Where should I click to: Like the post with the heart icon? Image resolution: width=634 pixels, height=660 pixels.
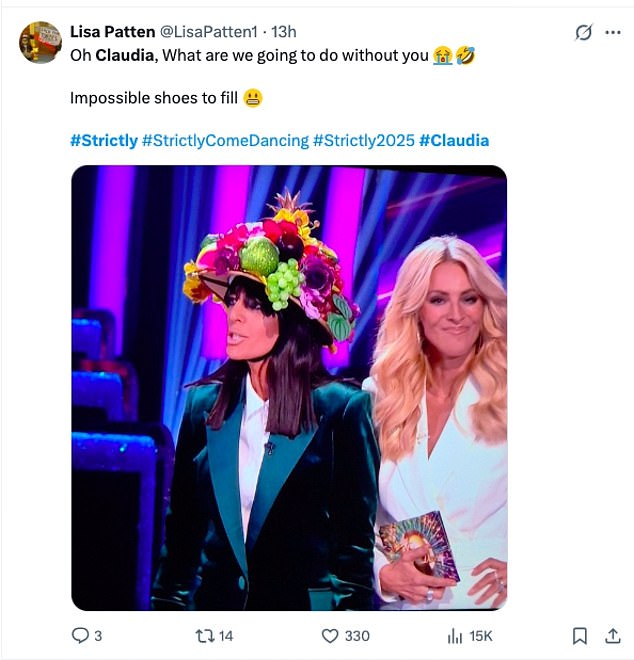(x=330, y=635)
